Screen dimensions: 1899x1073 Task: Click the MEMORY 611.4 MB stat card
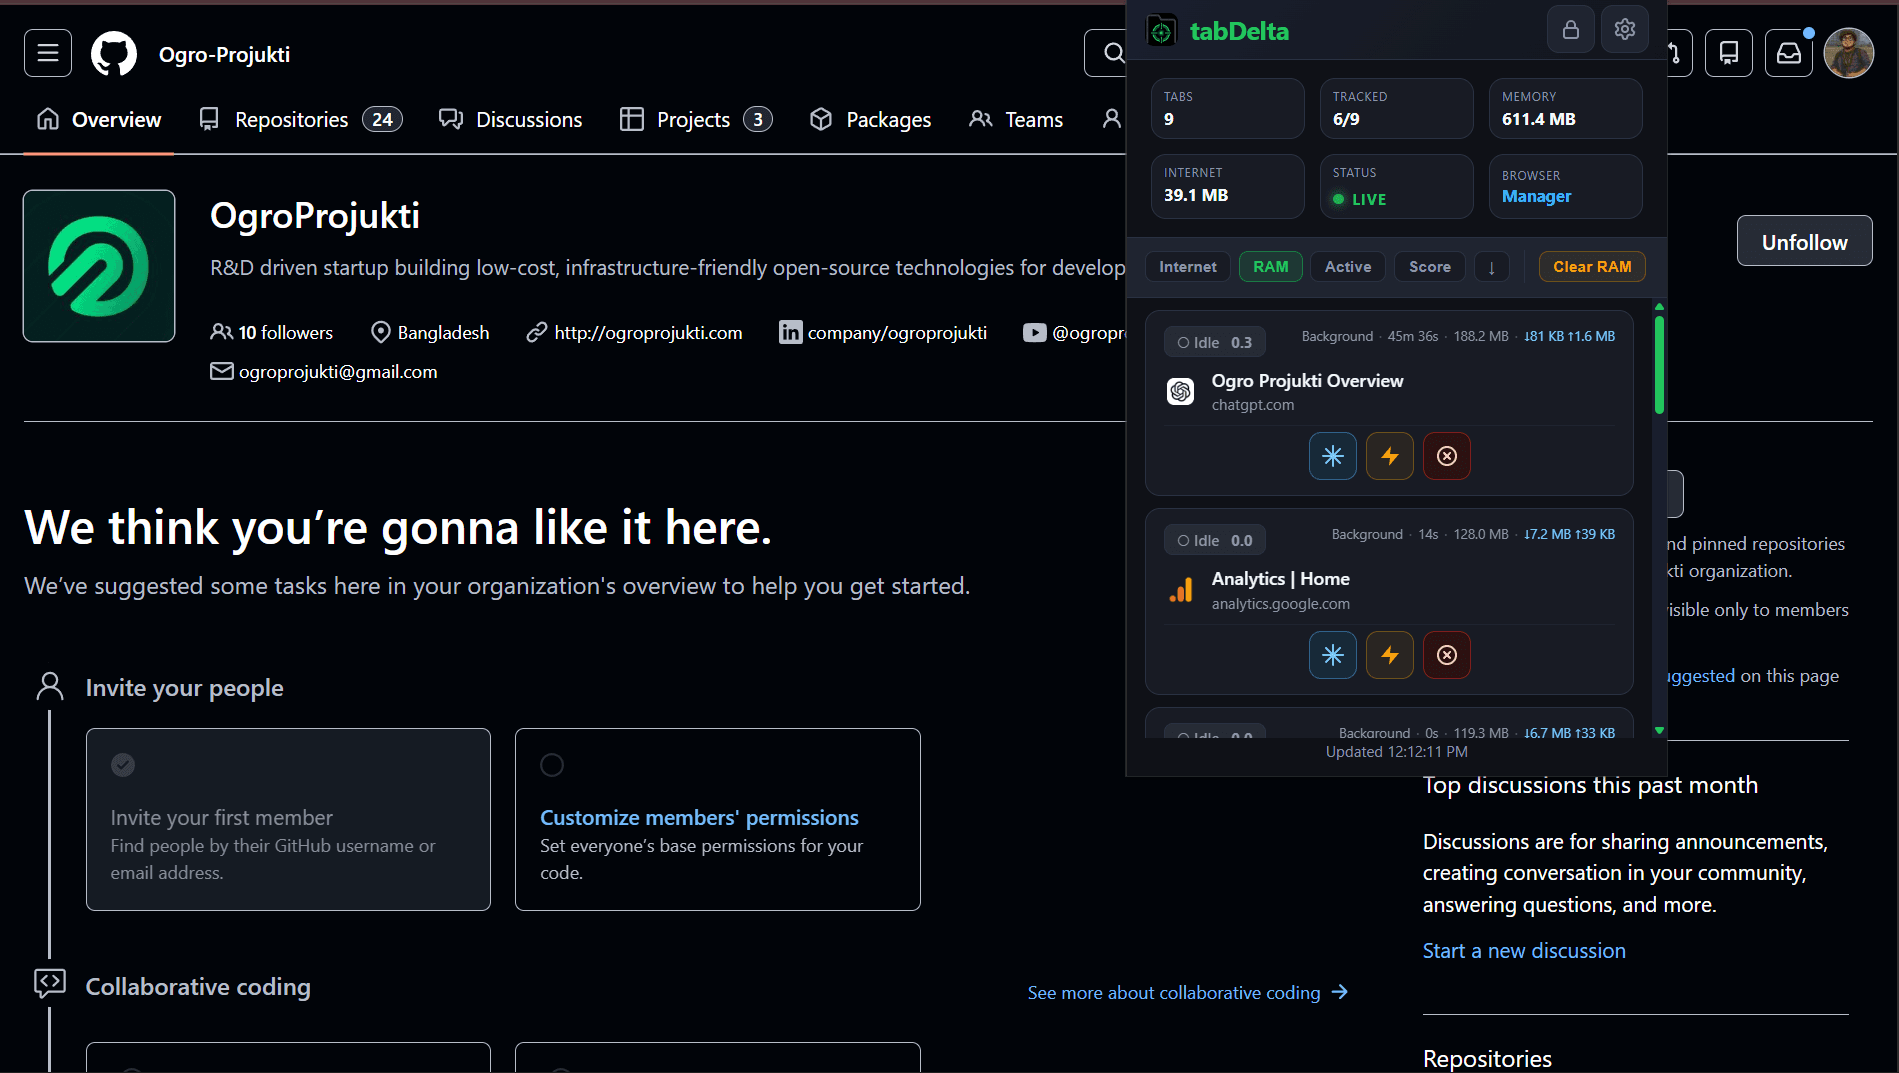[1565, 108]
